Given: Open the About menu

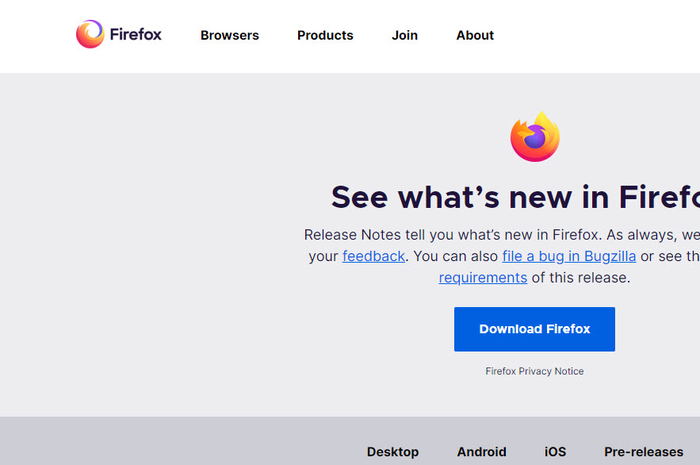Looking at the screenshot, I should pyautogui.click(x=475, y=35).
